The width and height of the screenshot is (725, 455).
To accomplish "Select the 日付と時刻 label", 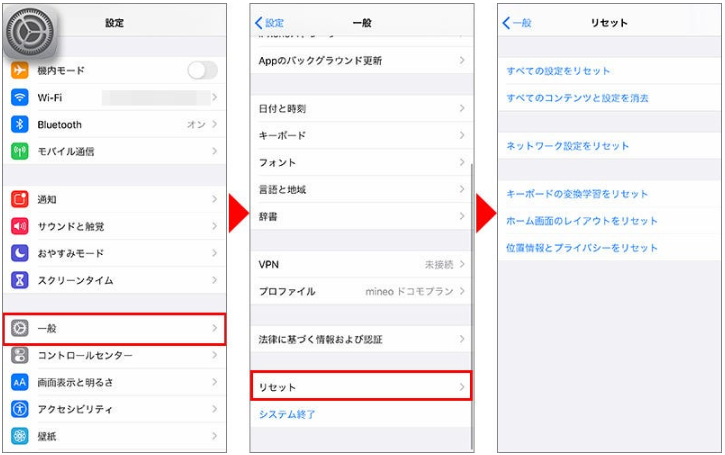I will (x=283, y=109).
